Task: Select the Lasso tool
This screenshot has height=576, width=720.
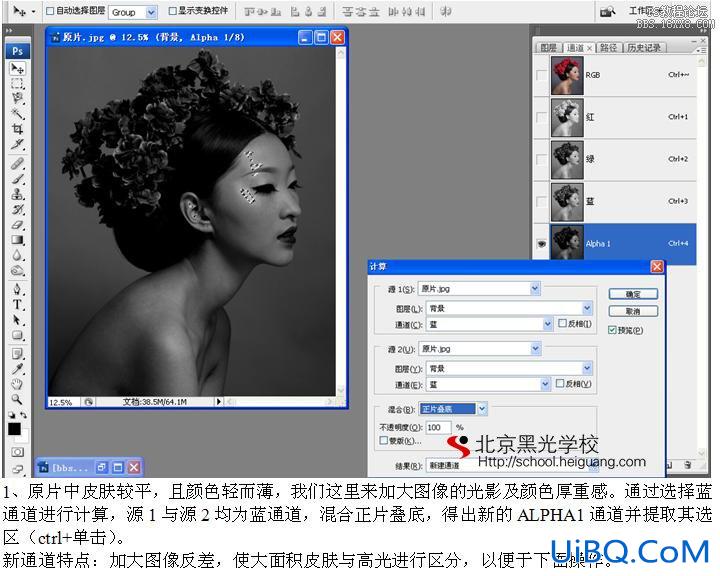Action: pos(17,98)
